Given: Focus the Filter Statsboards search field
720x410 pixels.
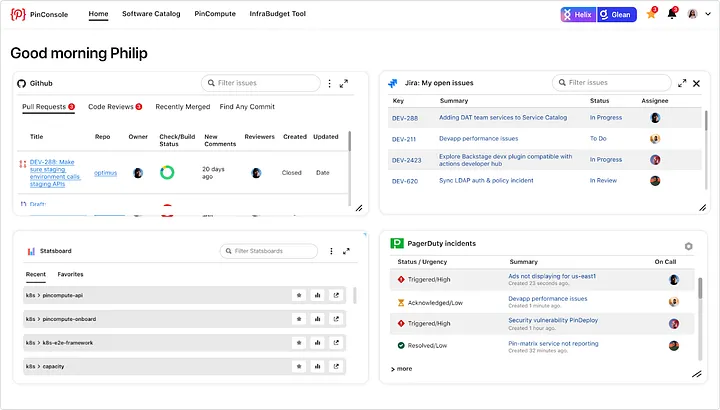Looking at the screenshot, I should point(269,251).
